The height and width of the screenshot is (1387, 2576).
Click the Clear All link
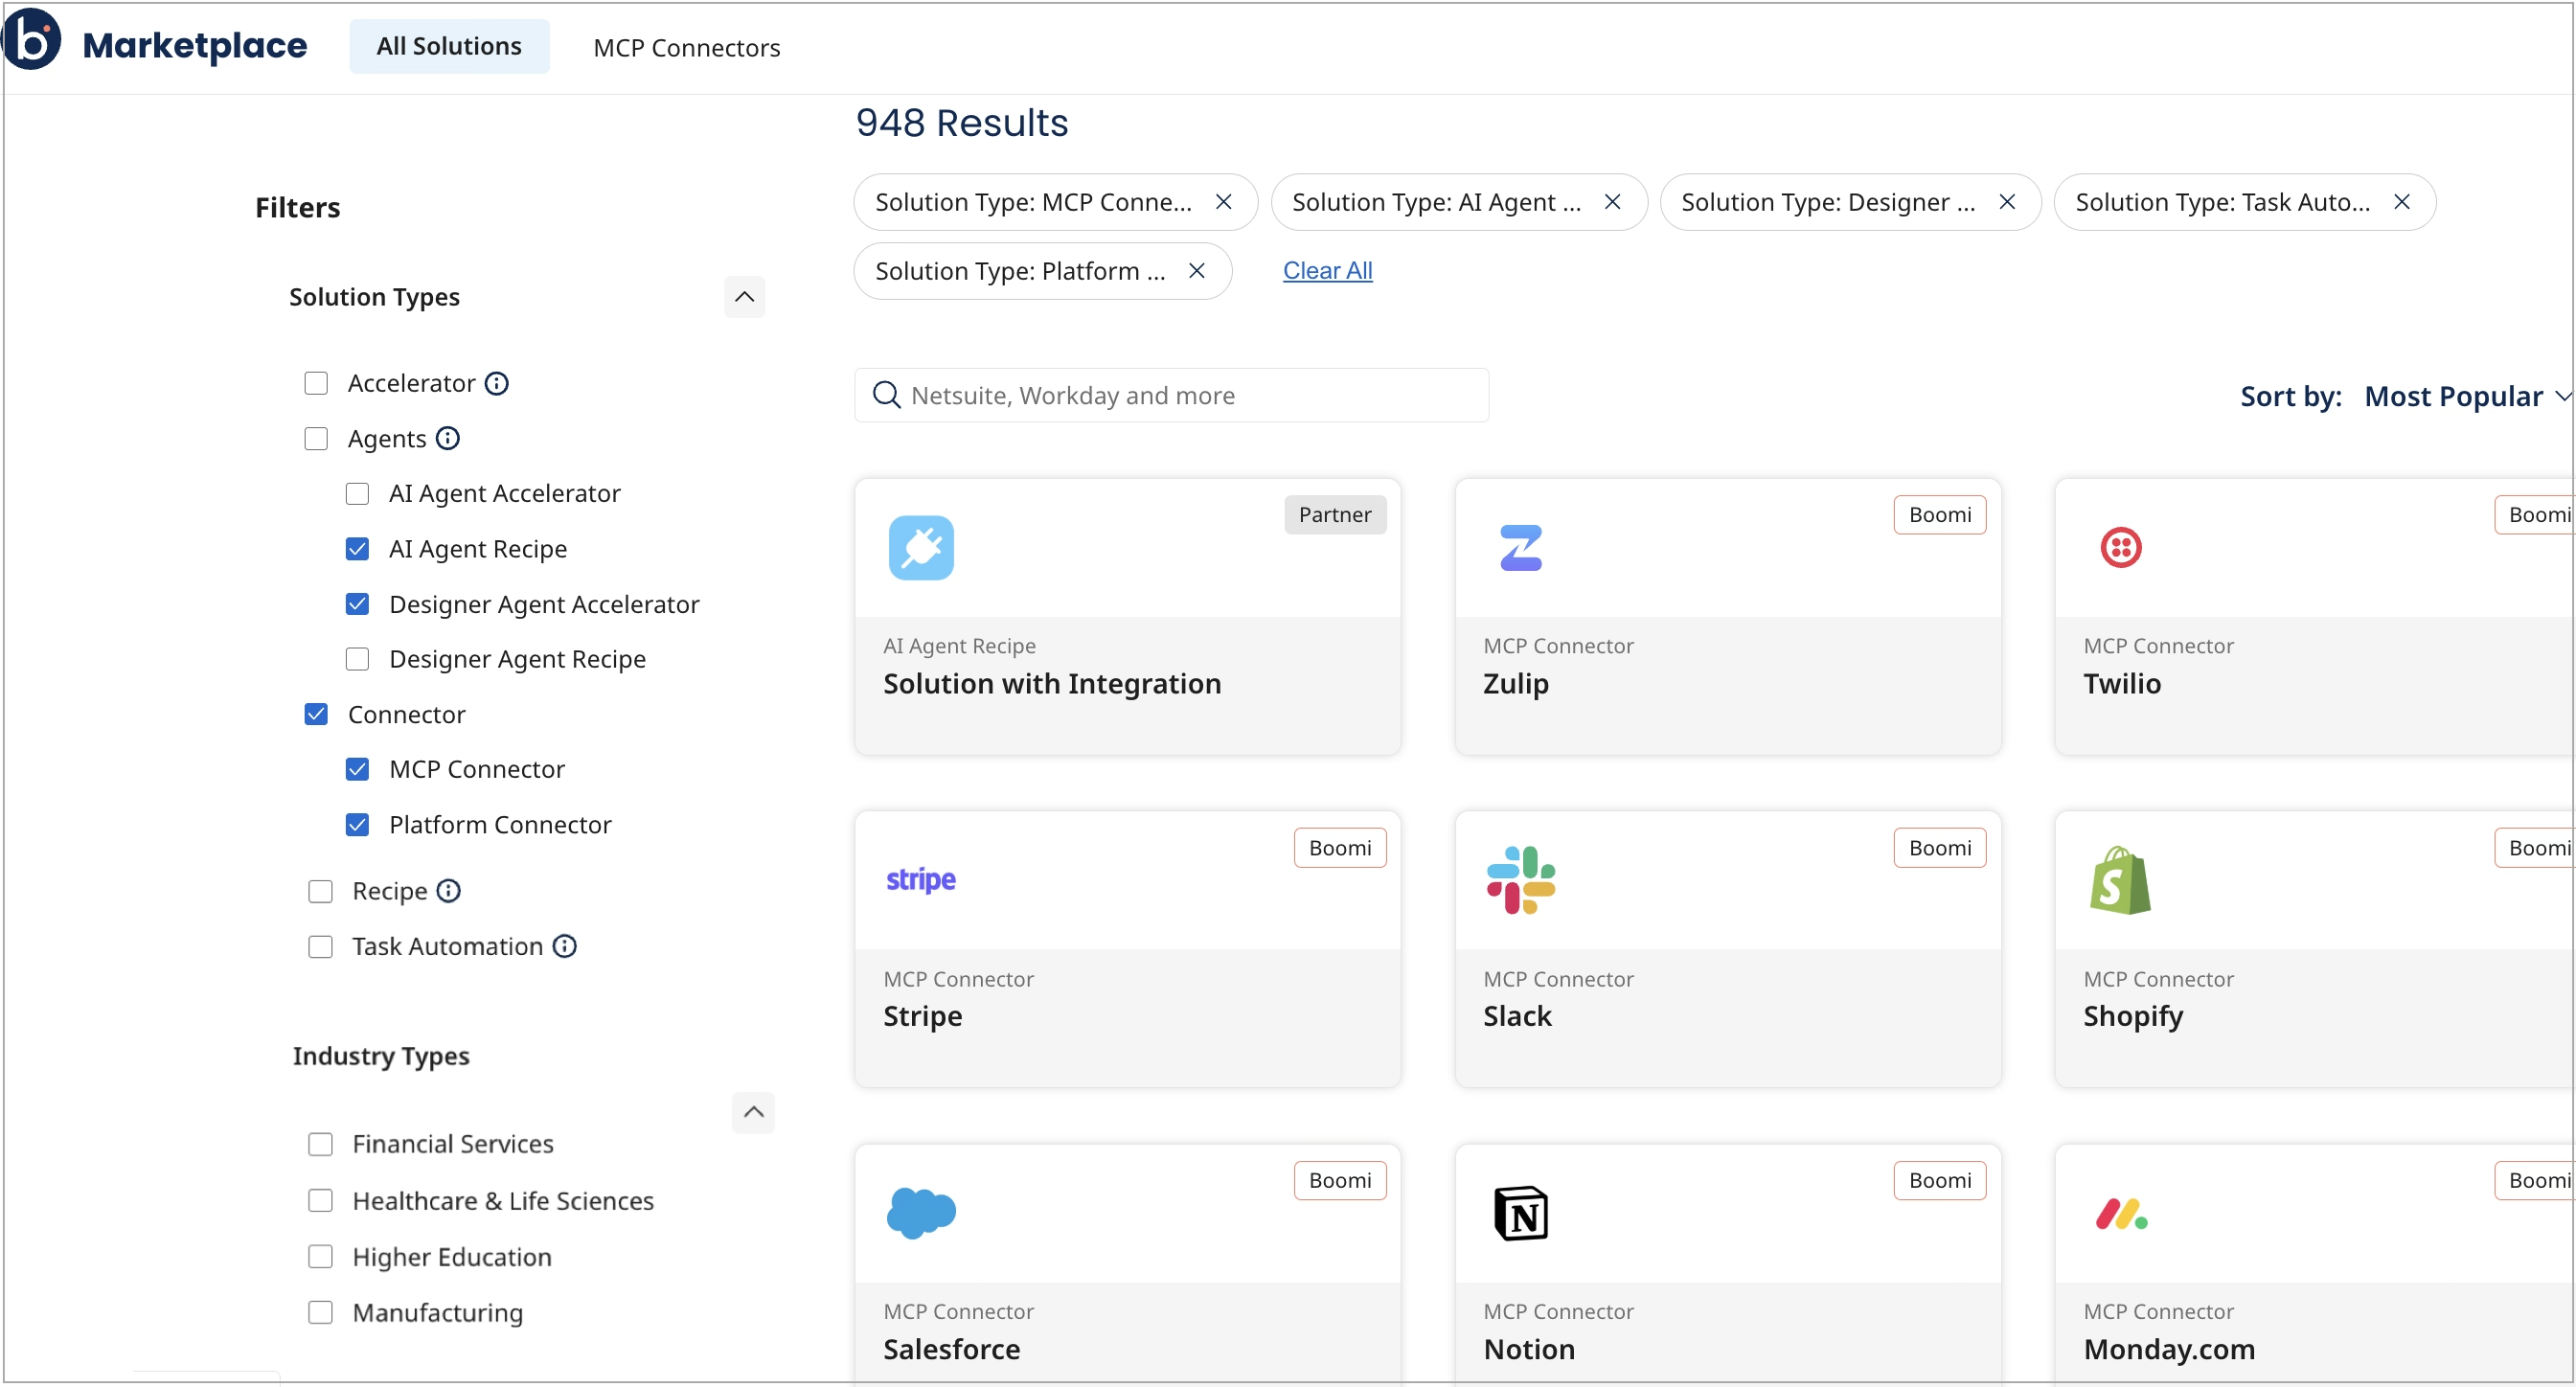(1327, 270)
